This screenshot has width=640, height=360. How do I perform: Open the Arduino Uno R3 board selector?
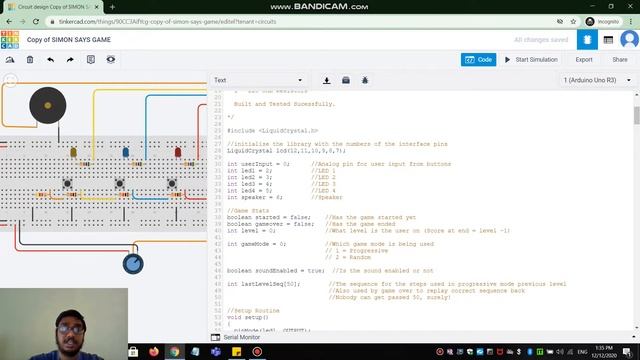click(597, 80)
